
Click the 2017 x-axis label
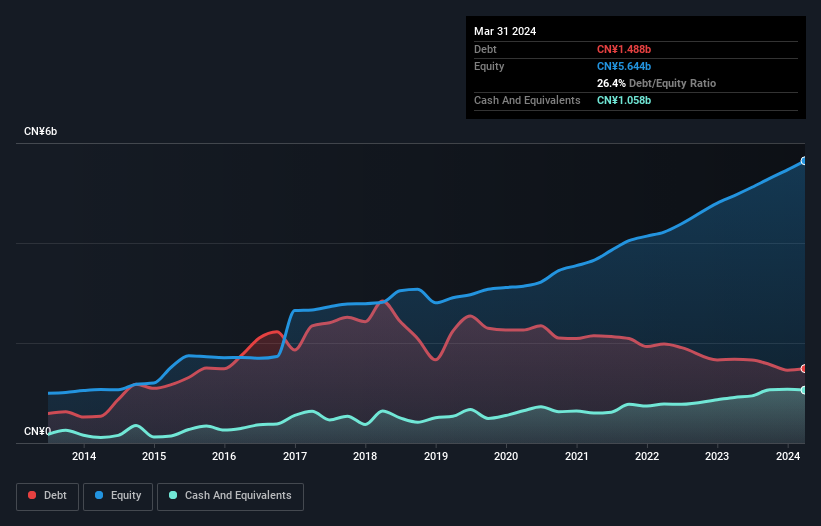pyautogui.click(x=295, y=456)
